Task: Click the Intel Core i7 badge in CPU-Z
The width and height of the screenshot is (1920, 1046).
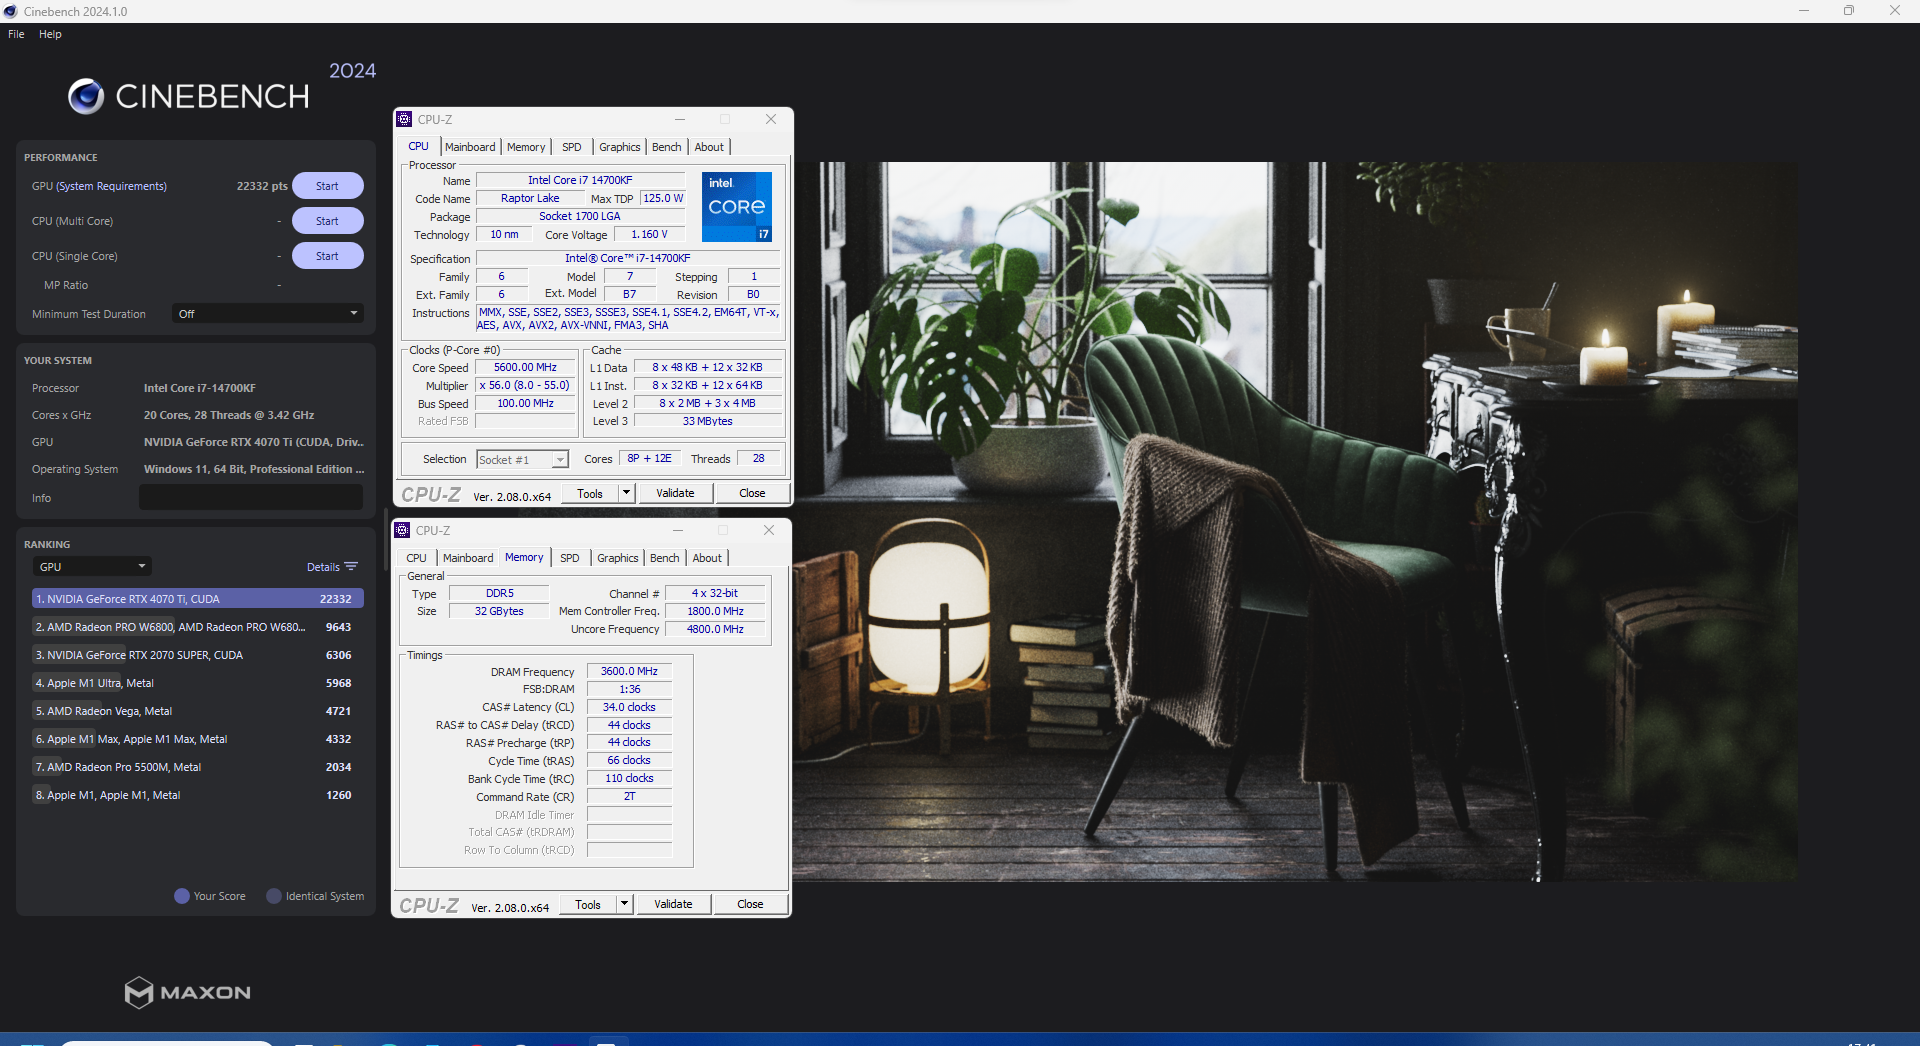Action: pyautogui.click(x=737, y=207)
